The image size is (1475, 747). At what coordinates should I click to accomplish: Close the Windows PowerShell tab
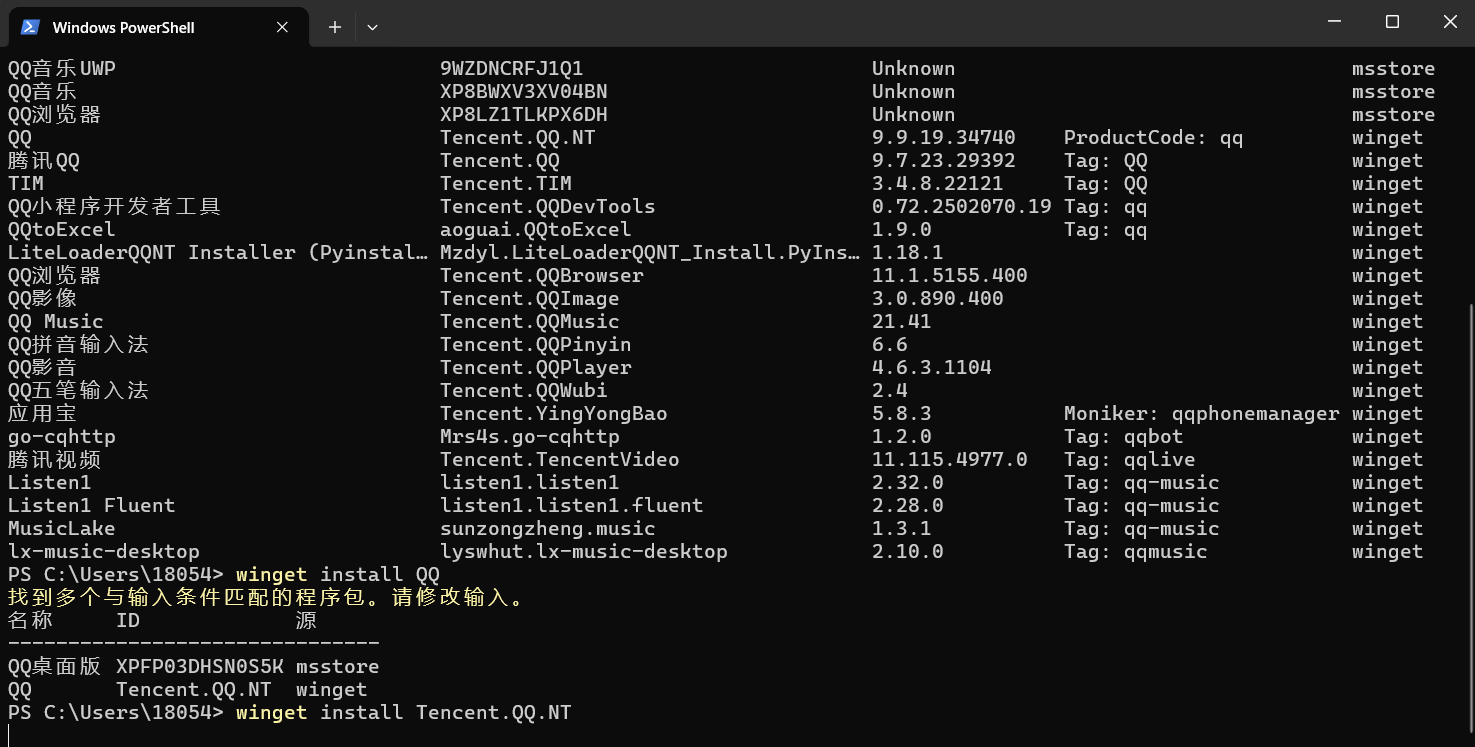[x=282, y=27]
